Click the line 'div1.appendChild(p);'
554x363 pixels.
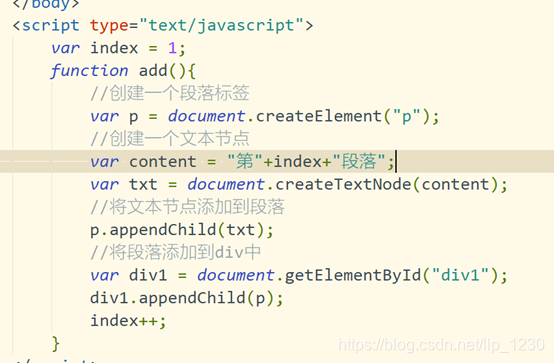pyautogui.click(x=187, y=298)
